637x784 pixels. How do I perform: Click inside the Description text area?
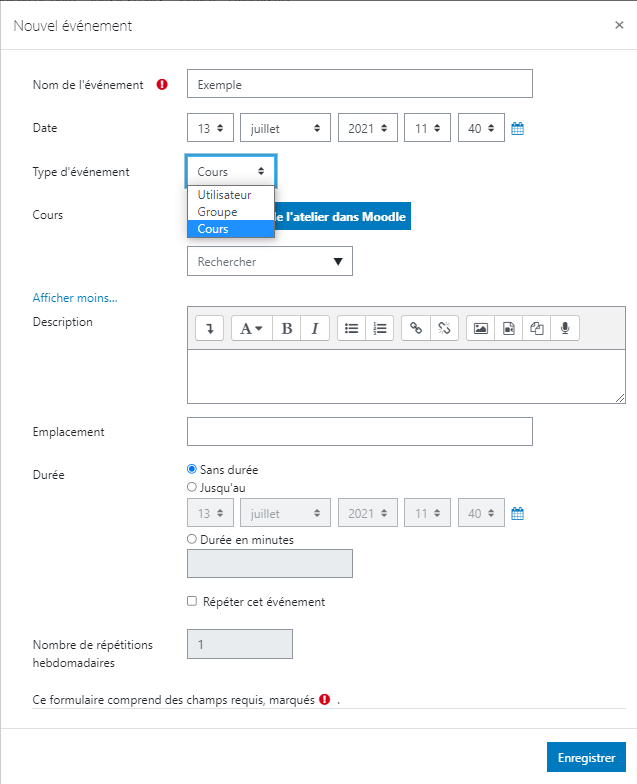[x=406, y=376]
